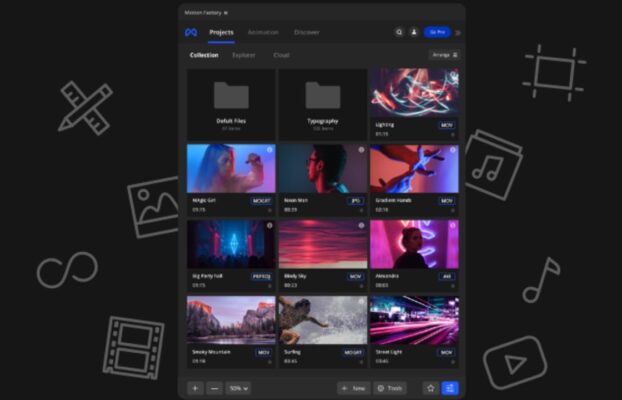This screenshot has width=622, height=400.
Task: Expand the panel using the double chevron
Action: [x=458, y=32]
